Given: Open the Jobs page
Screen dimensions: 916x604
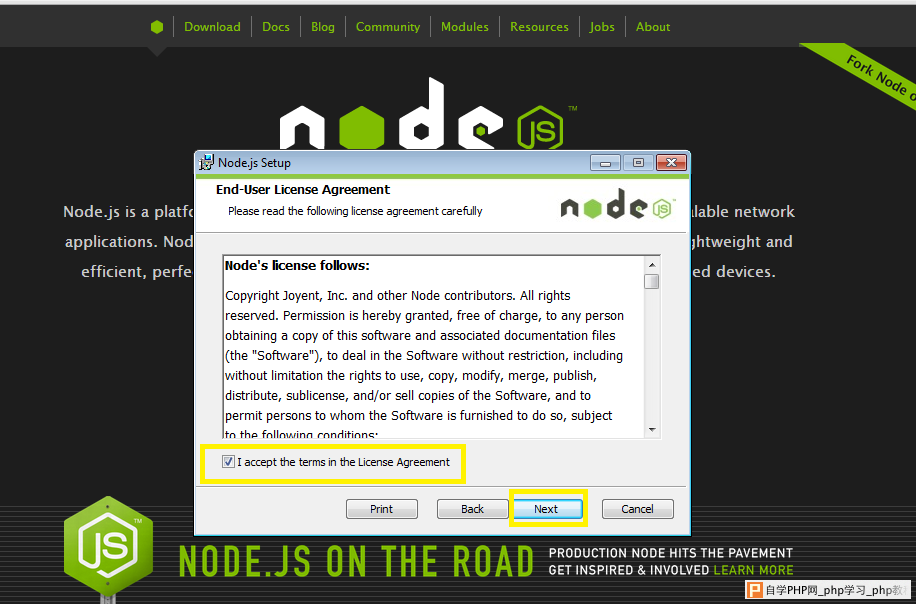Looking at the screenshot, I should click(602, 27).
